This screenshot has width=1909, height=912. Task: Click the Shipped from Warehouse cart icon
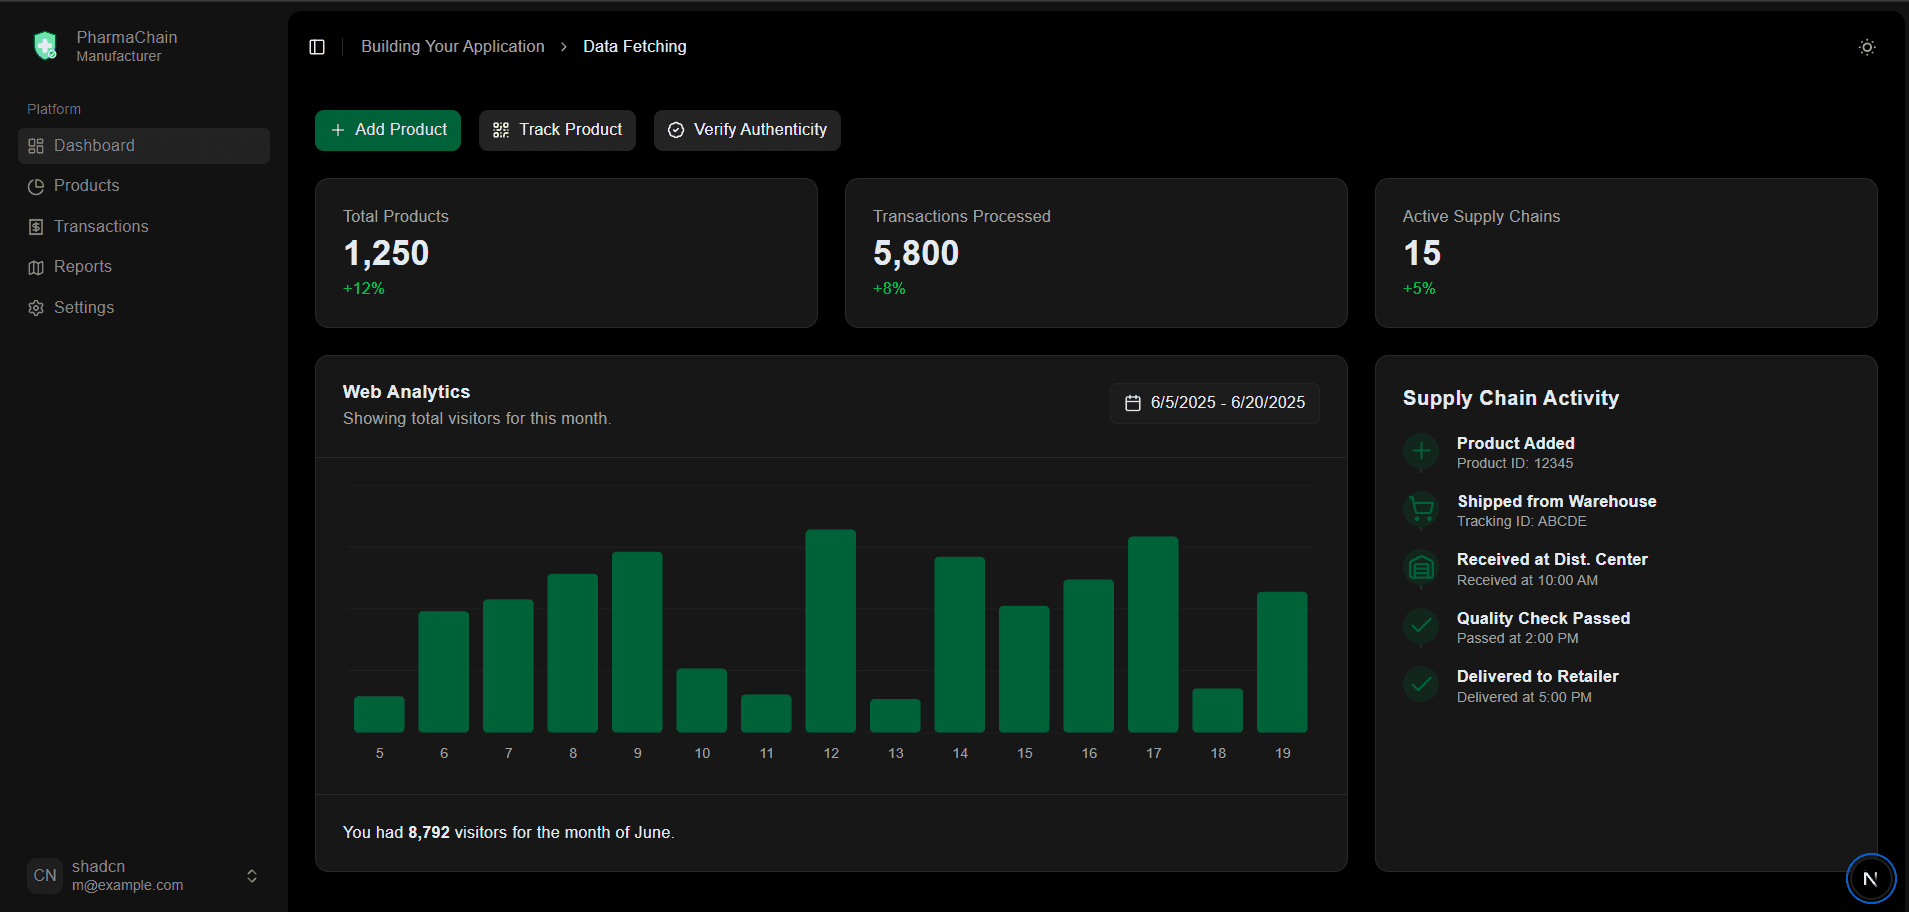(1420, 510)
